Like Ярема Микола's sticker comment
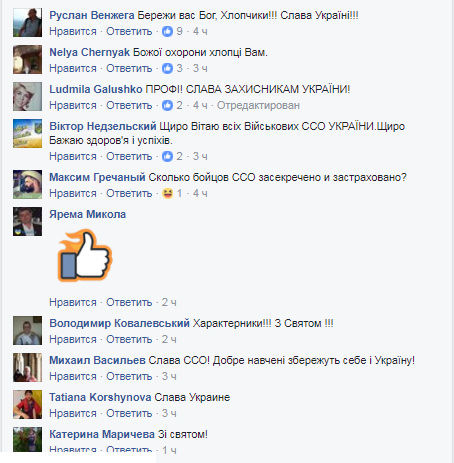 (x=73, y=302)
